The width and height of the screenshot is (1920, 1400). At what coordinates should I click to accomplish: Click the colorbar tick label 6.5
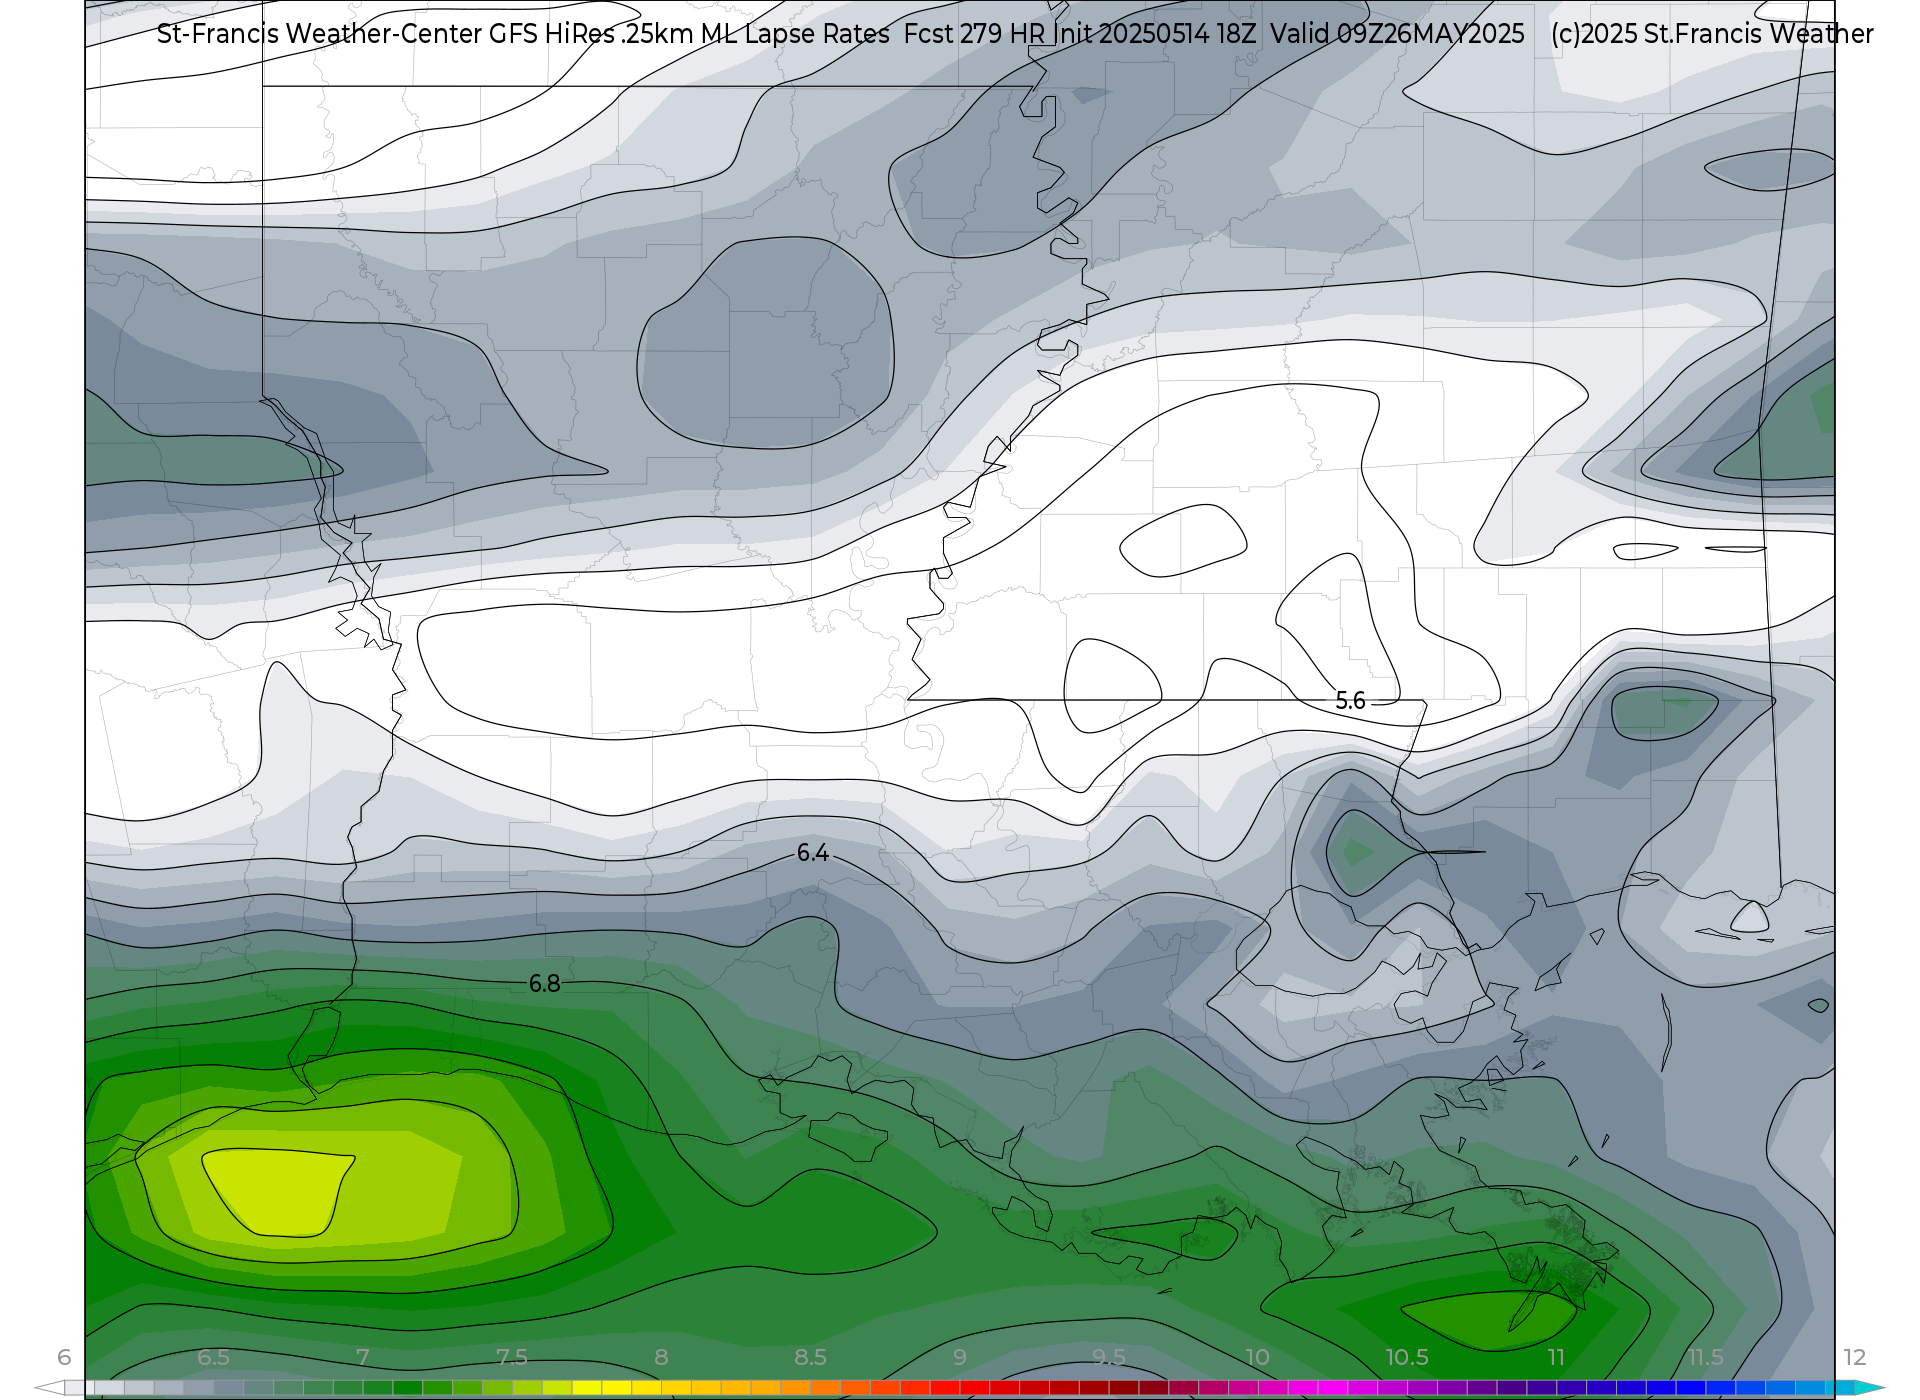click(x=213, y=1357)
